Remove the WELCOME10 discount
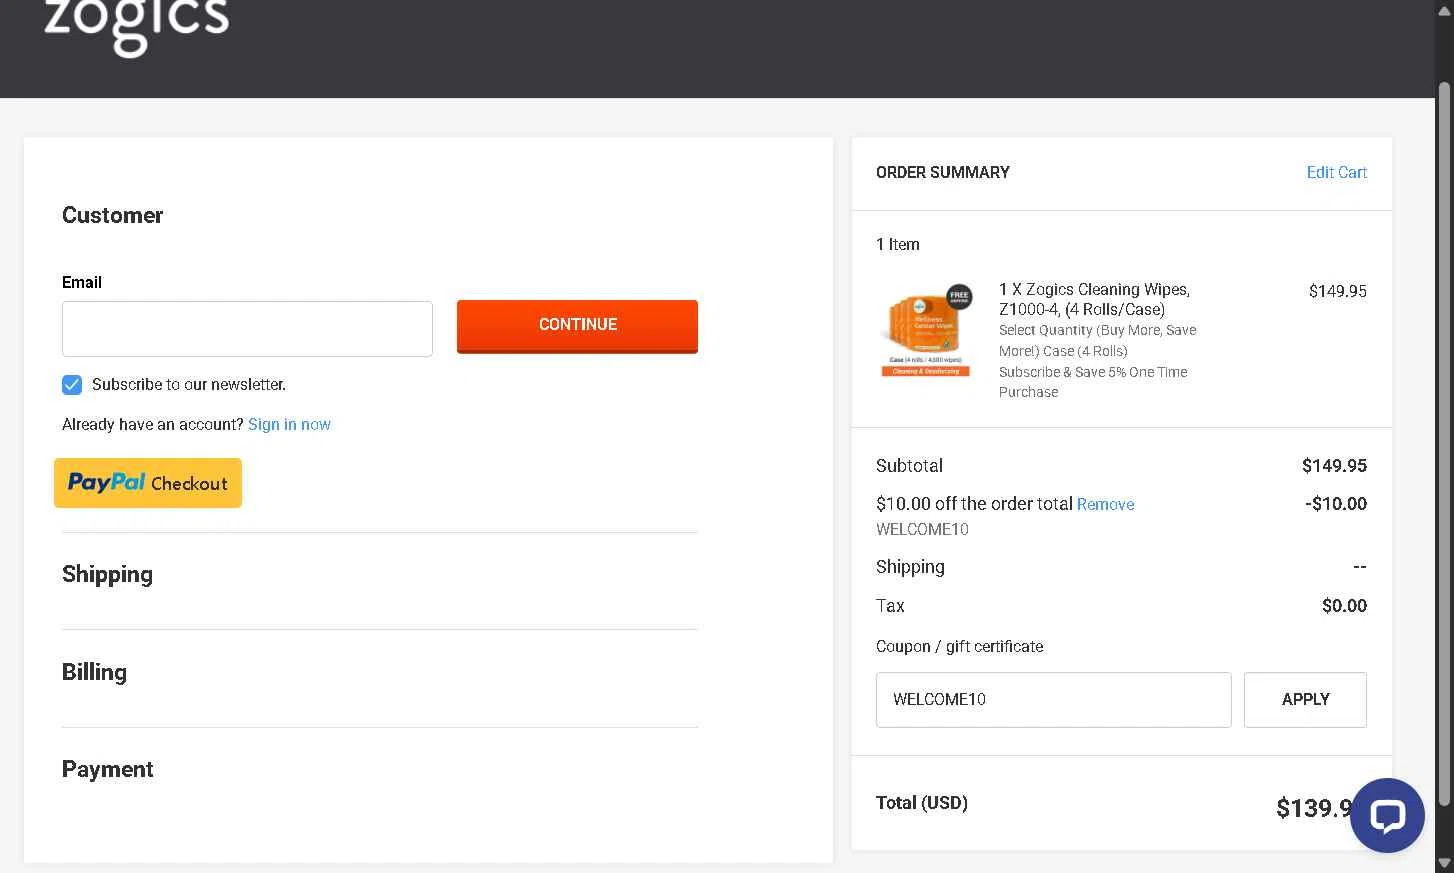 (1105, 505)
